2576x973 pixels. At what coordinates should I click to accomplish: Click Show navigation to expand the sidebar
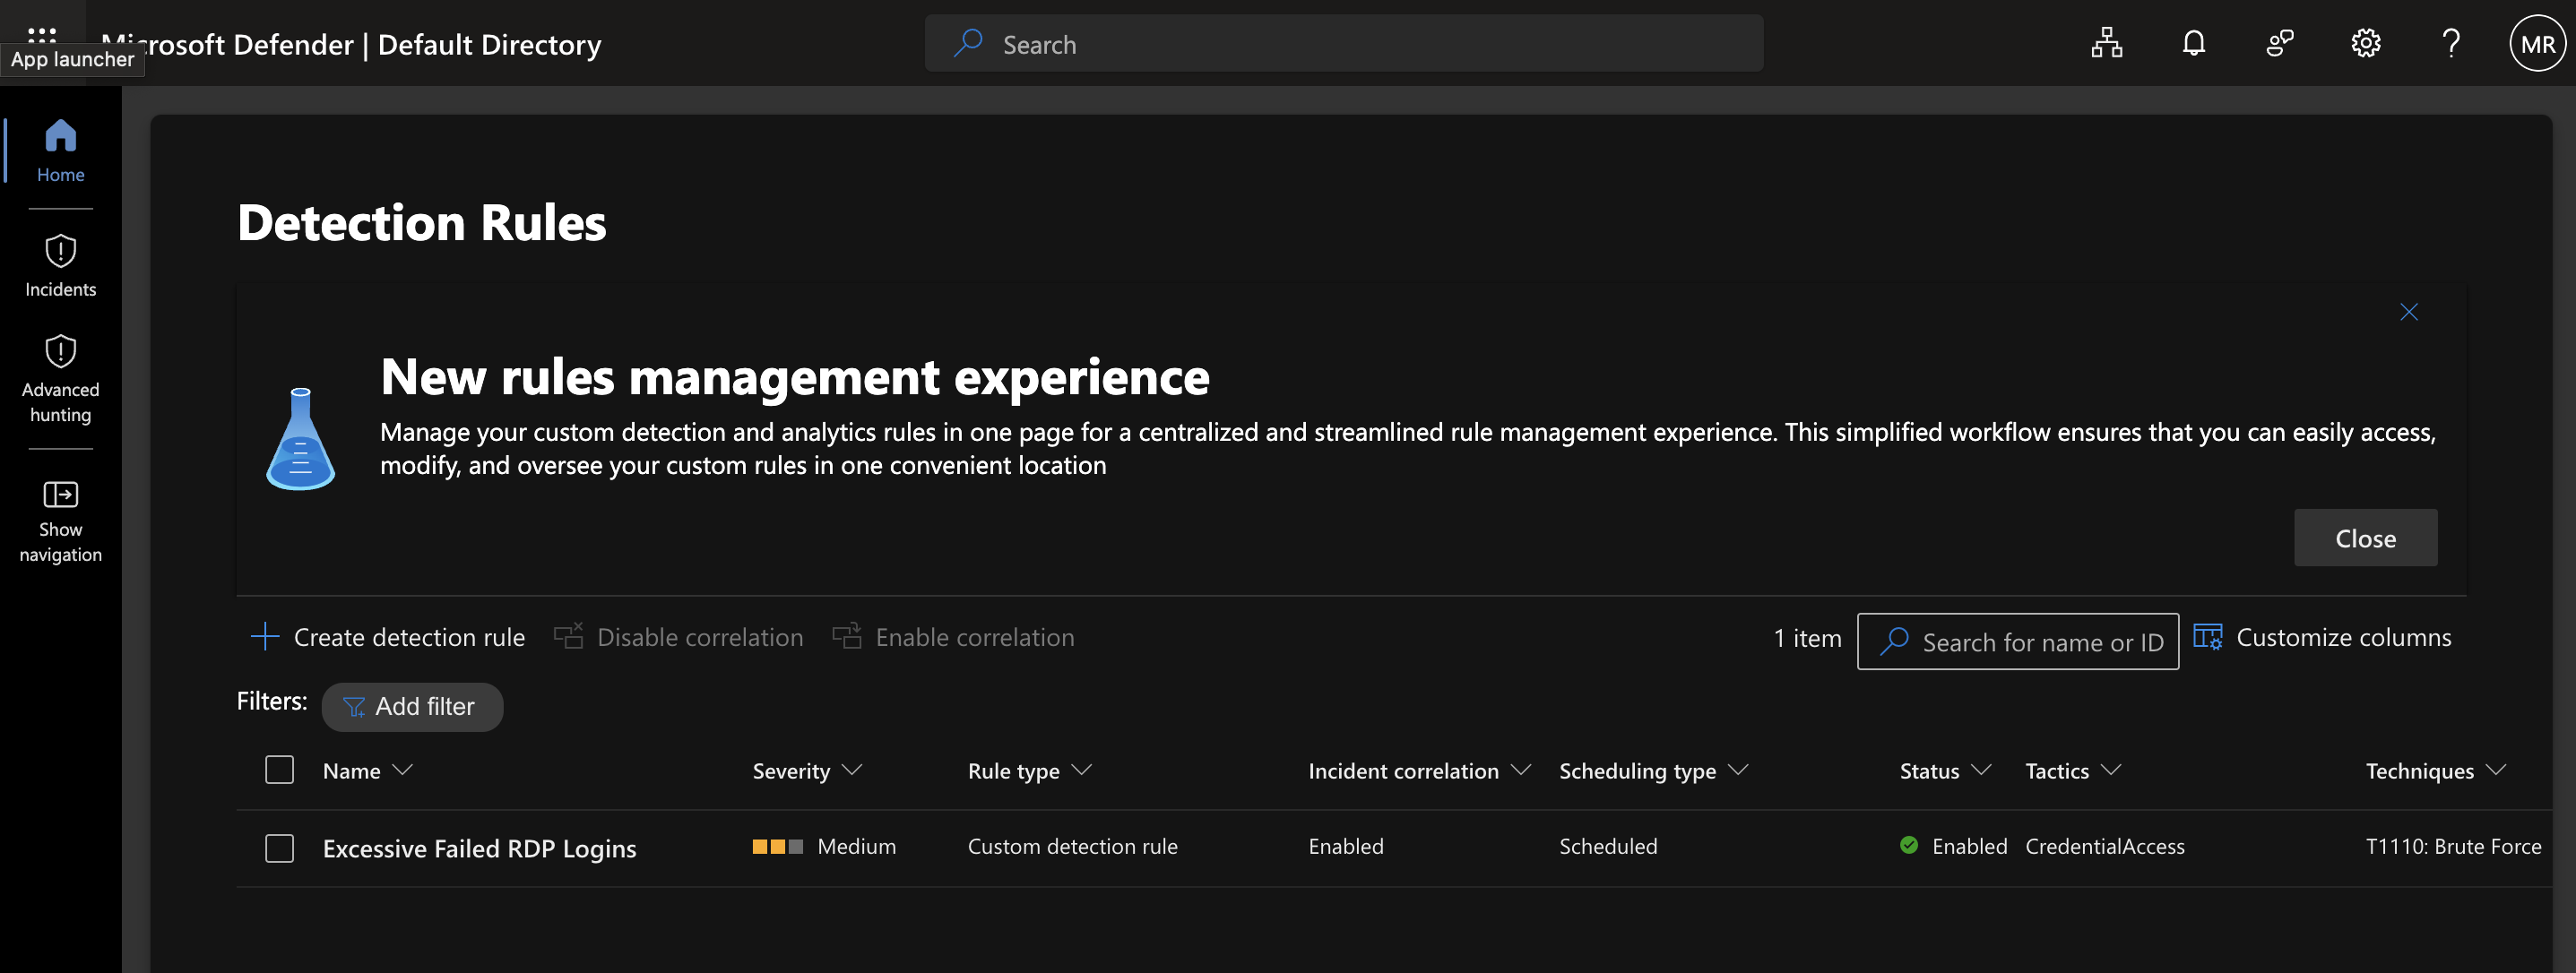point(60,520)
